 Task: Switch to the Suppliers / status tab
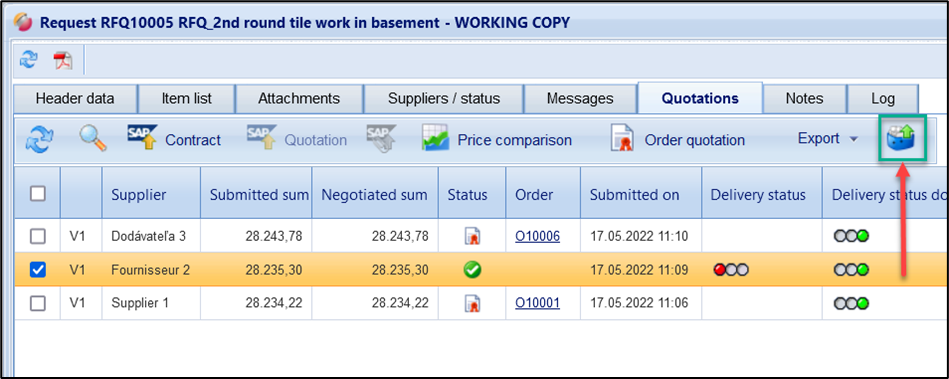point(444,98)
